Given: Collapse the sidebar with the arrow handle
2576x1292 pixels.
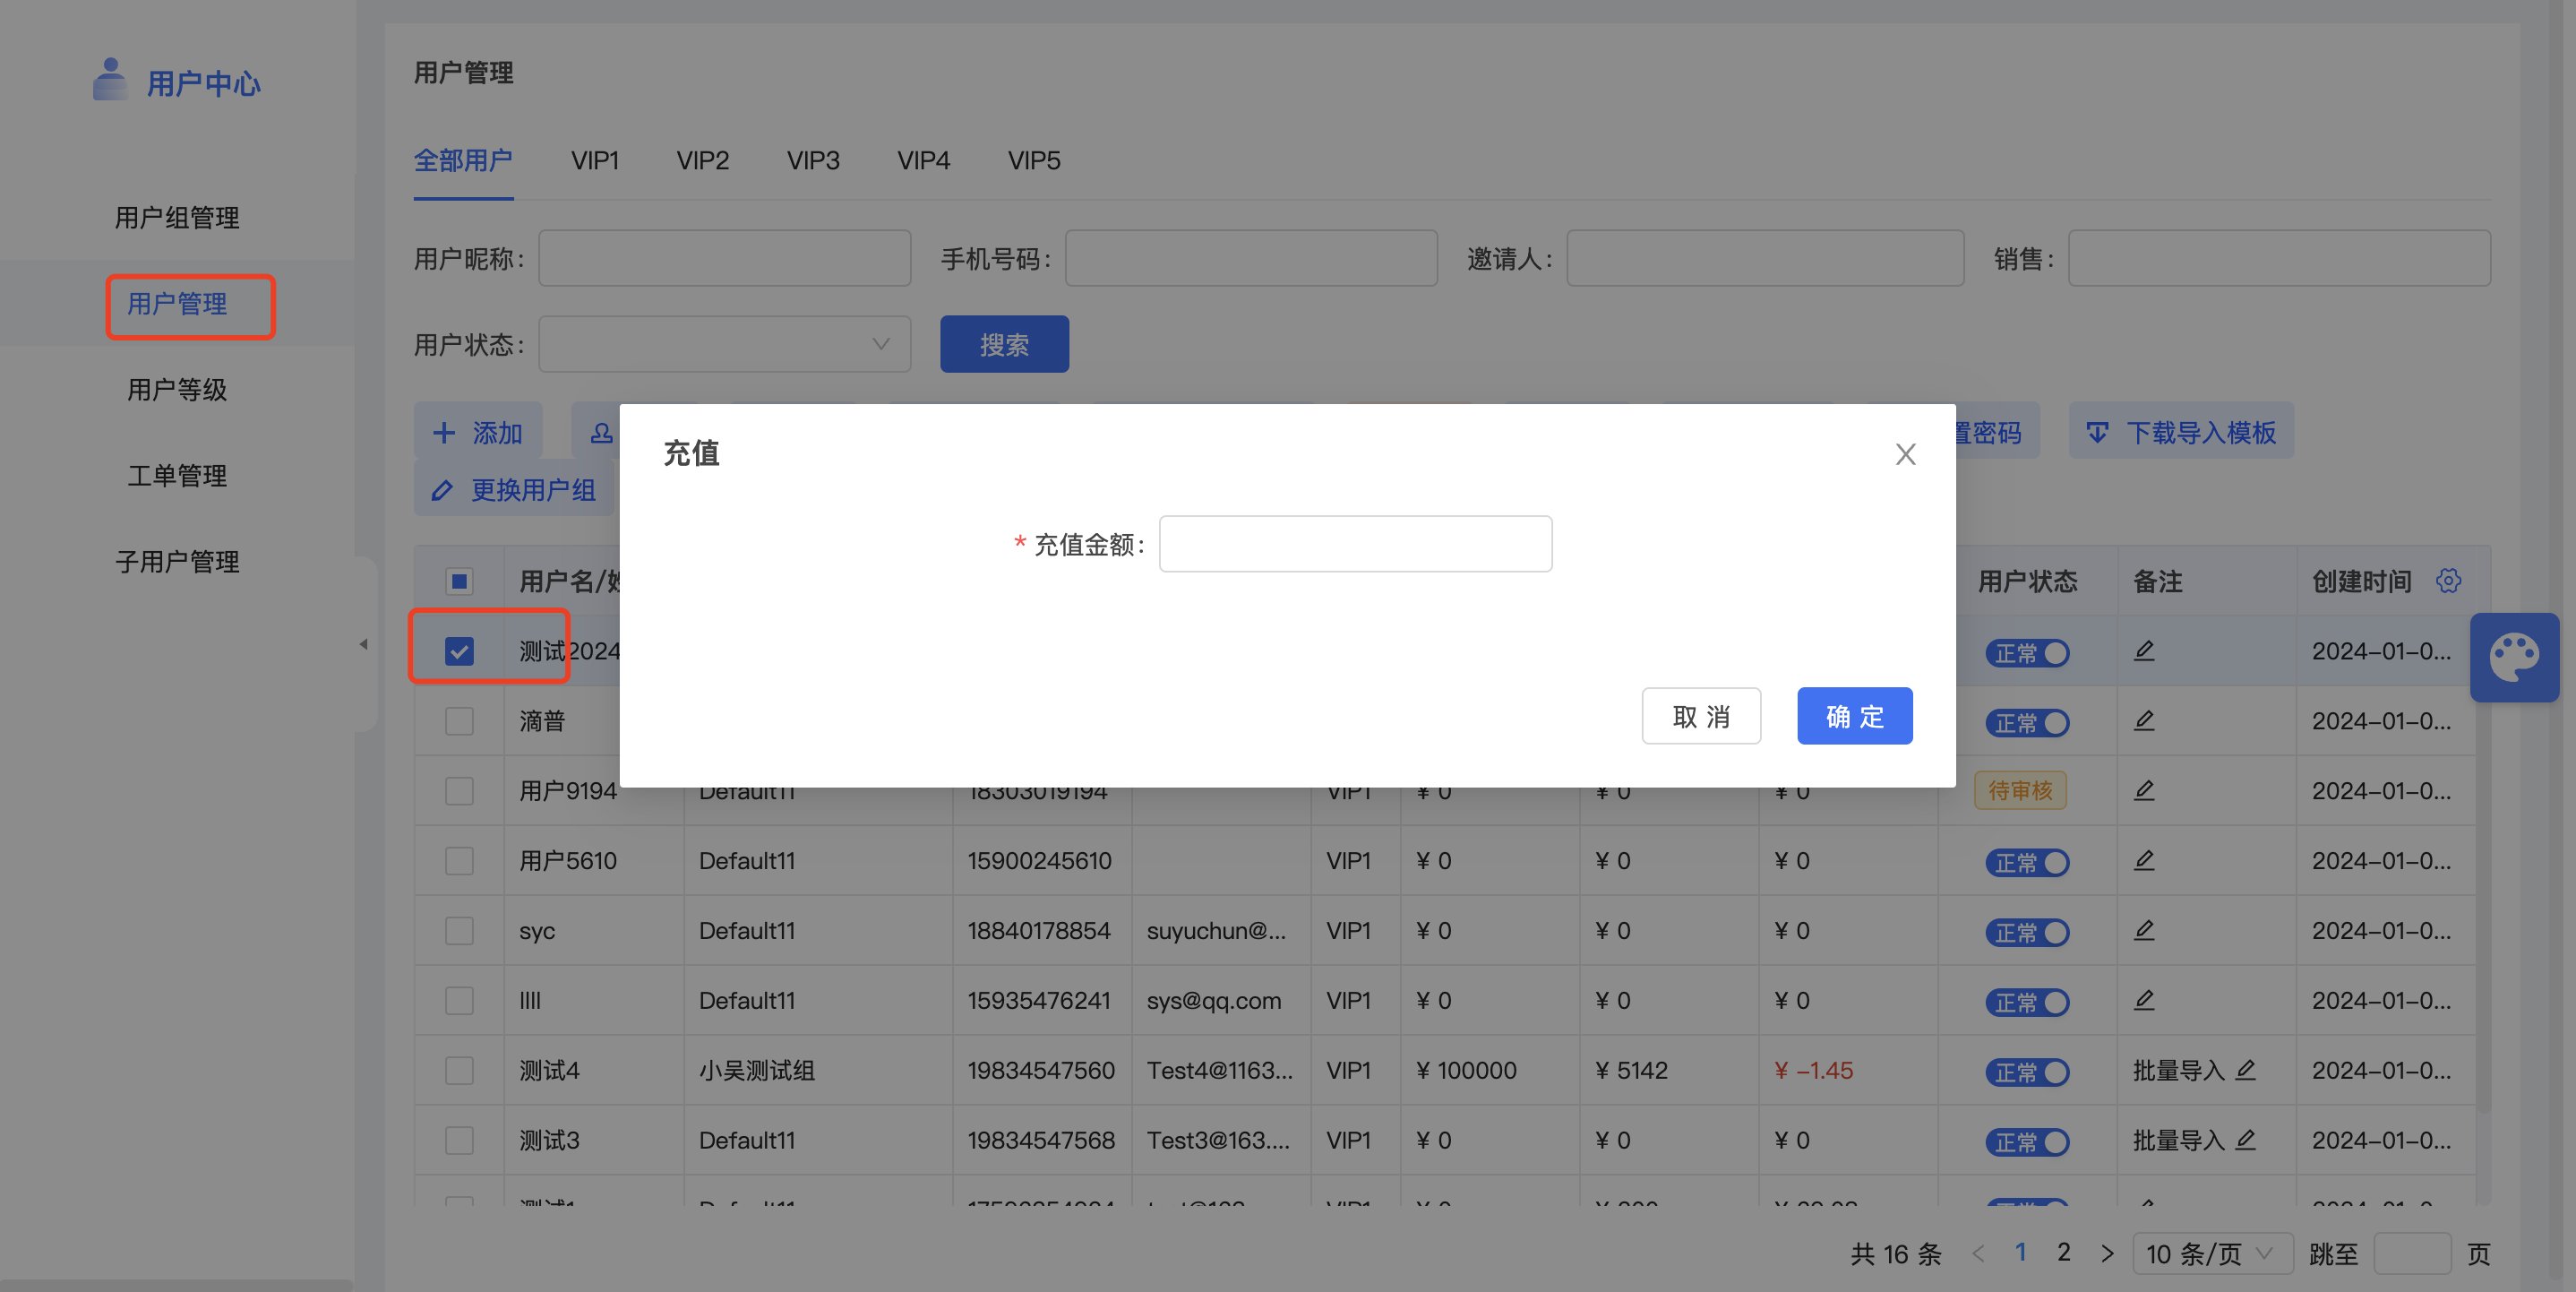Looking at the screenshot, I should (x=364, y=644).
